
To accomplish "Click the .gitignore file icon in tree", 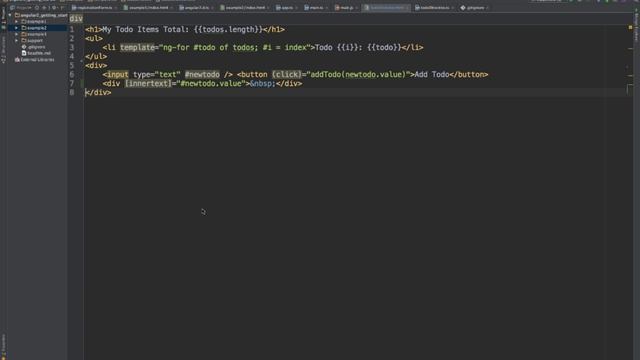I will tap(24, 47).
